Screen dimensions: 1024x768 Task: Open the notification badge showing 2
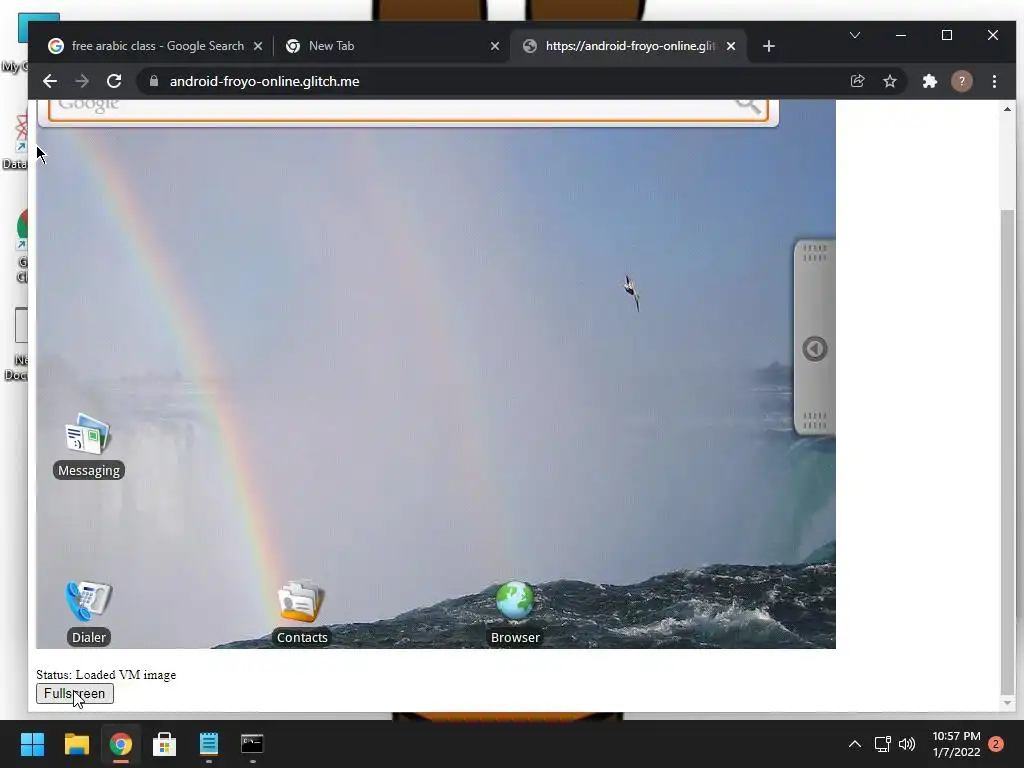[996, 744]
